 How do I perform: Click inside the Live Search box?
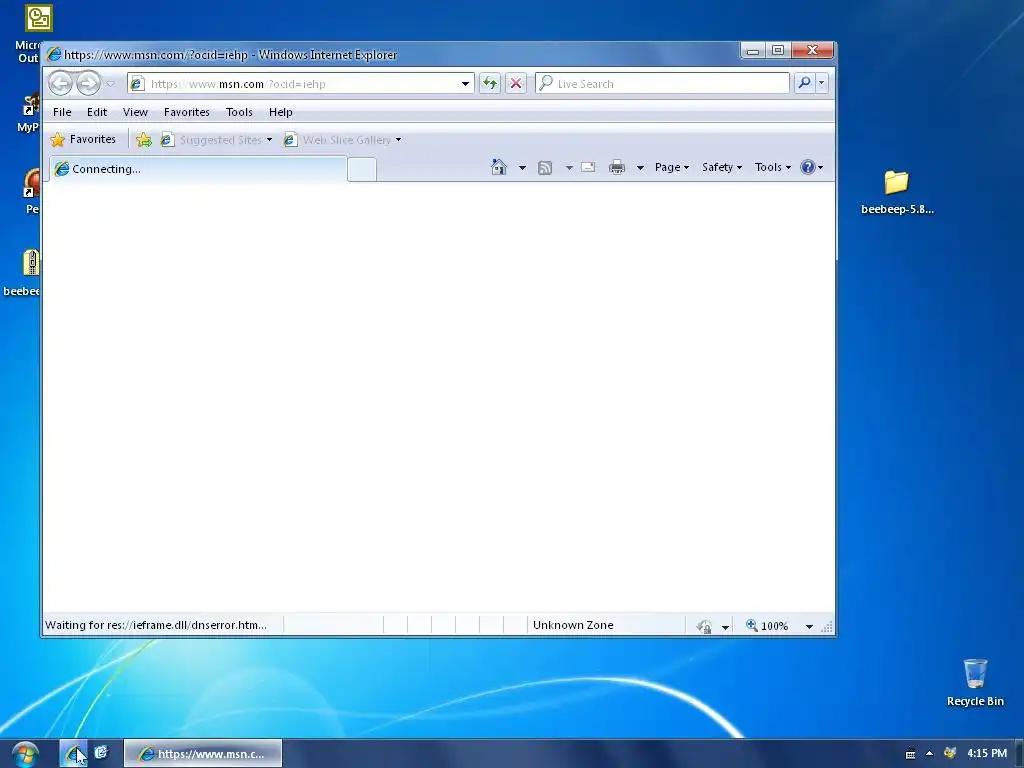[x=662, y=84]
